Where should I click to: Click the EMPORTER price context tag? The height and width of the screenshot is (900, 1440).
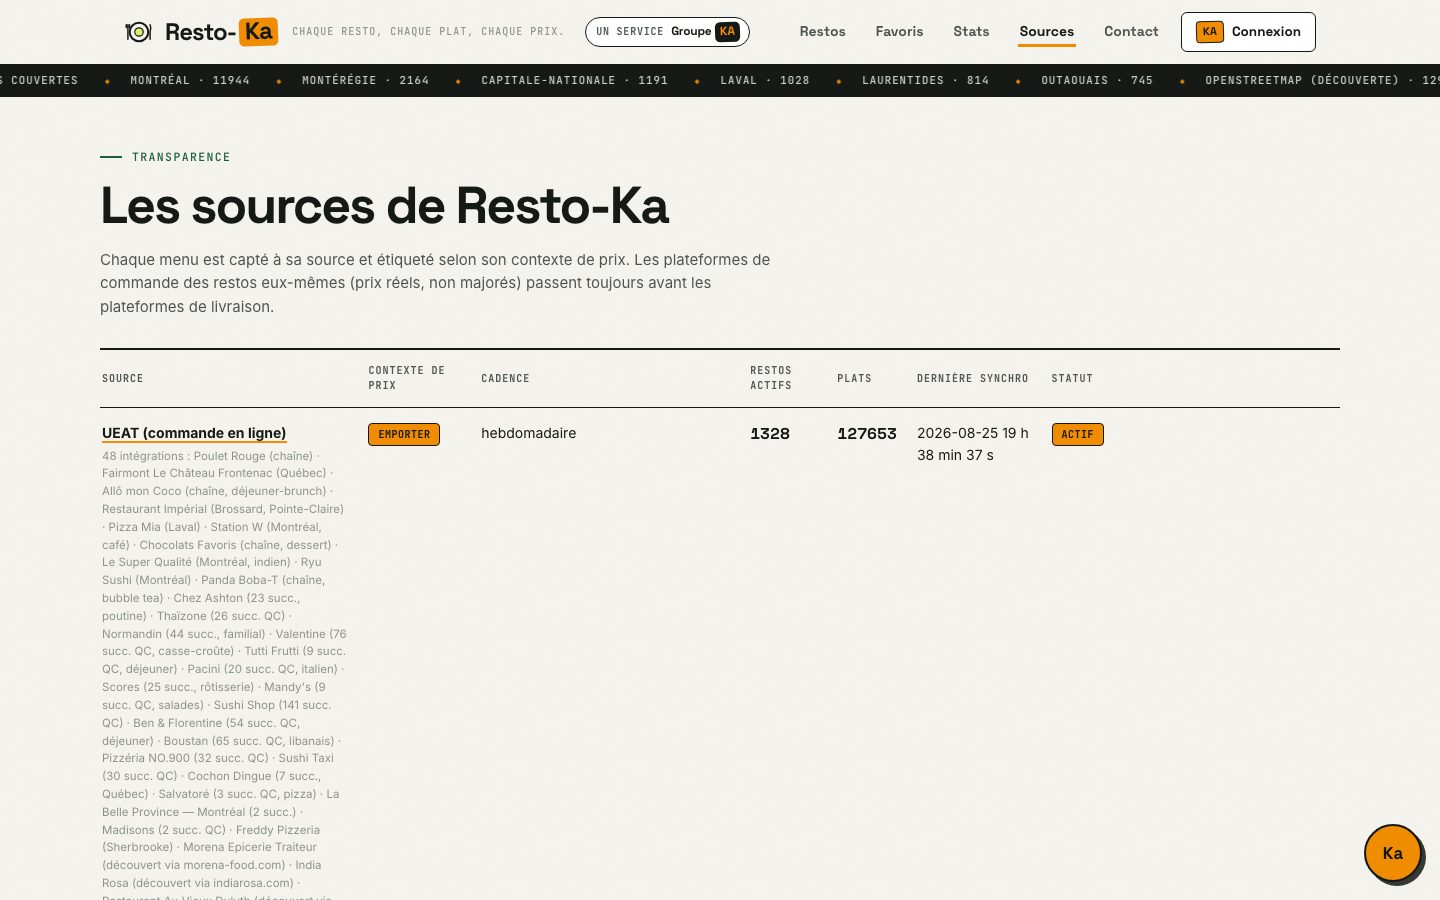[x=404, y=434]
